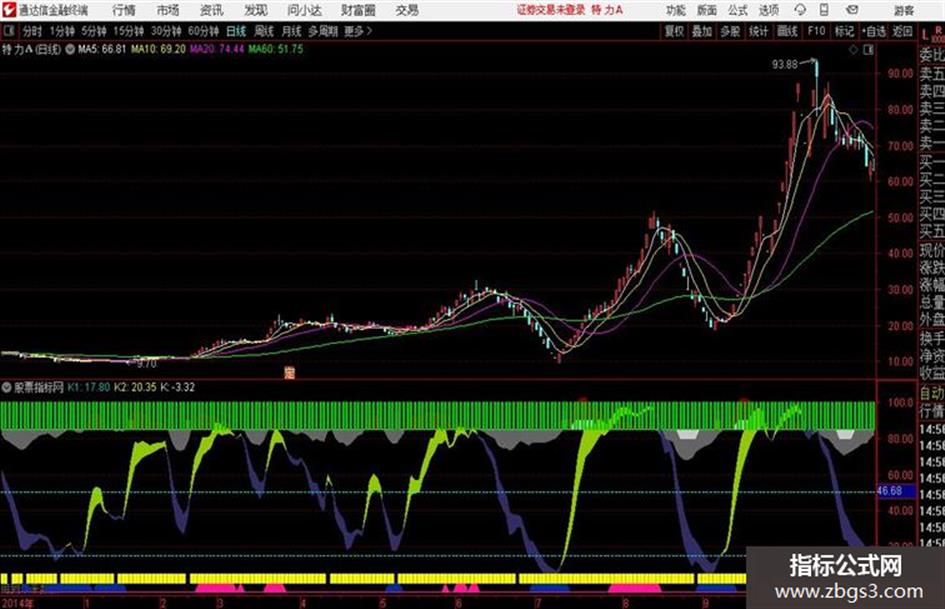This screenshot has height=609, width=945.
Task: Click the K1: 17.80 indicator value
Action: 89,387
